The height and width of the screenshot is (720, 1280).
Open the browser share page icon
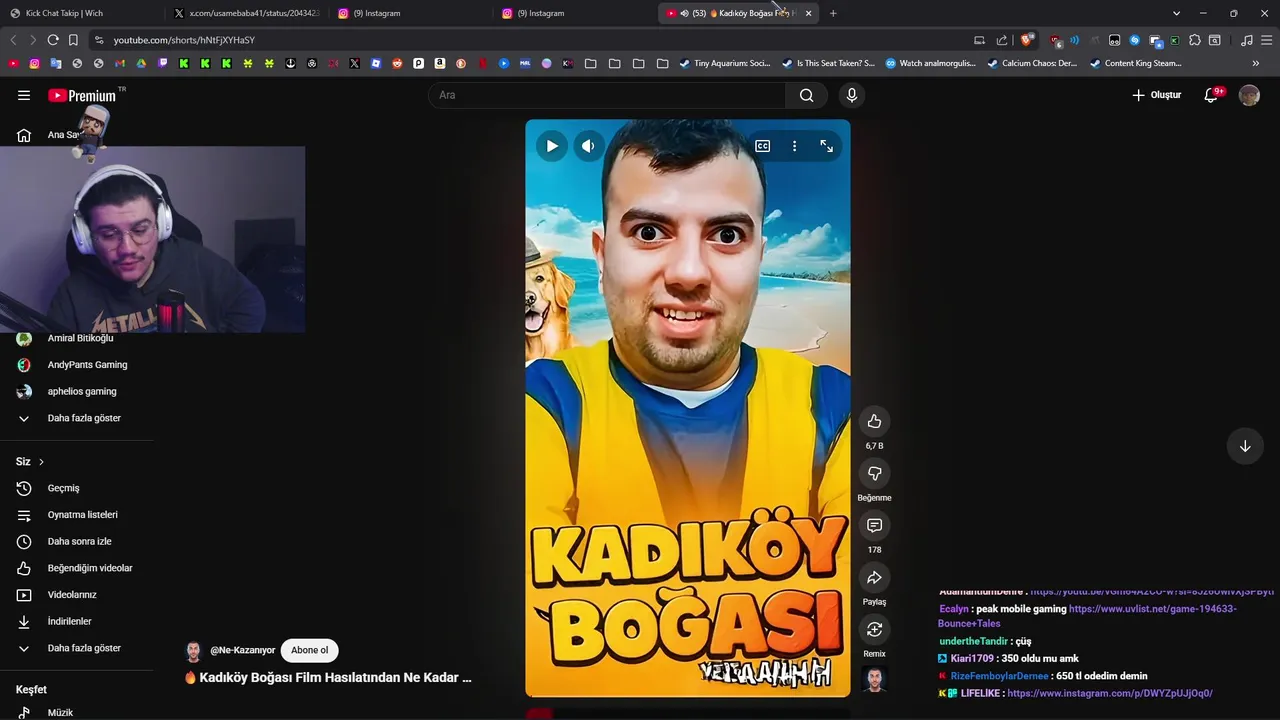[x=1002, y=40]
